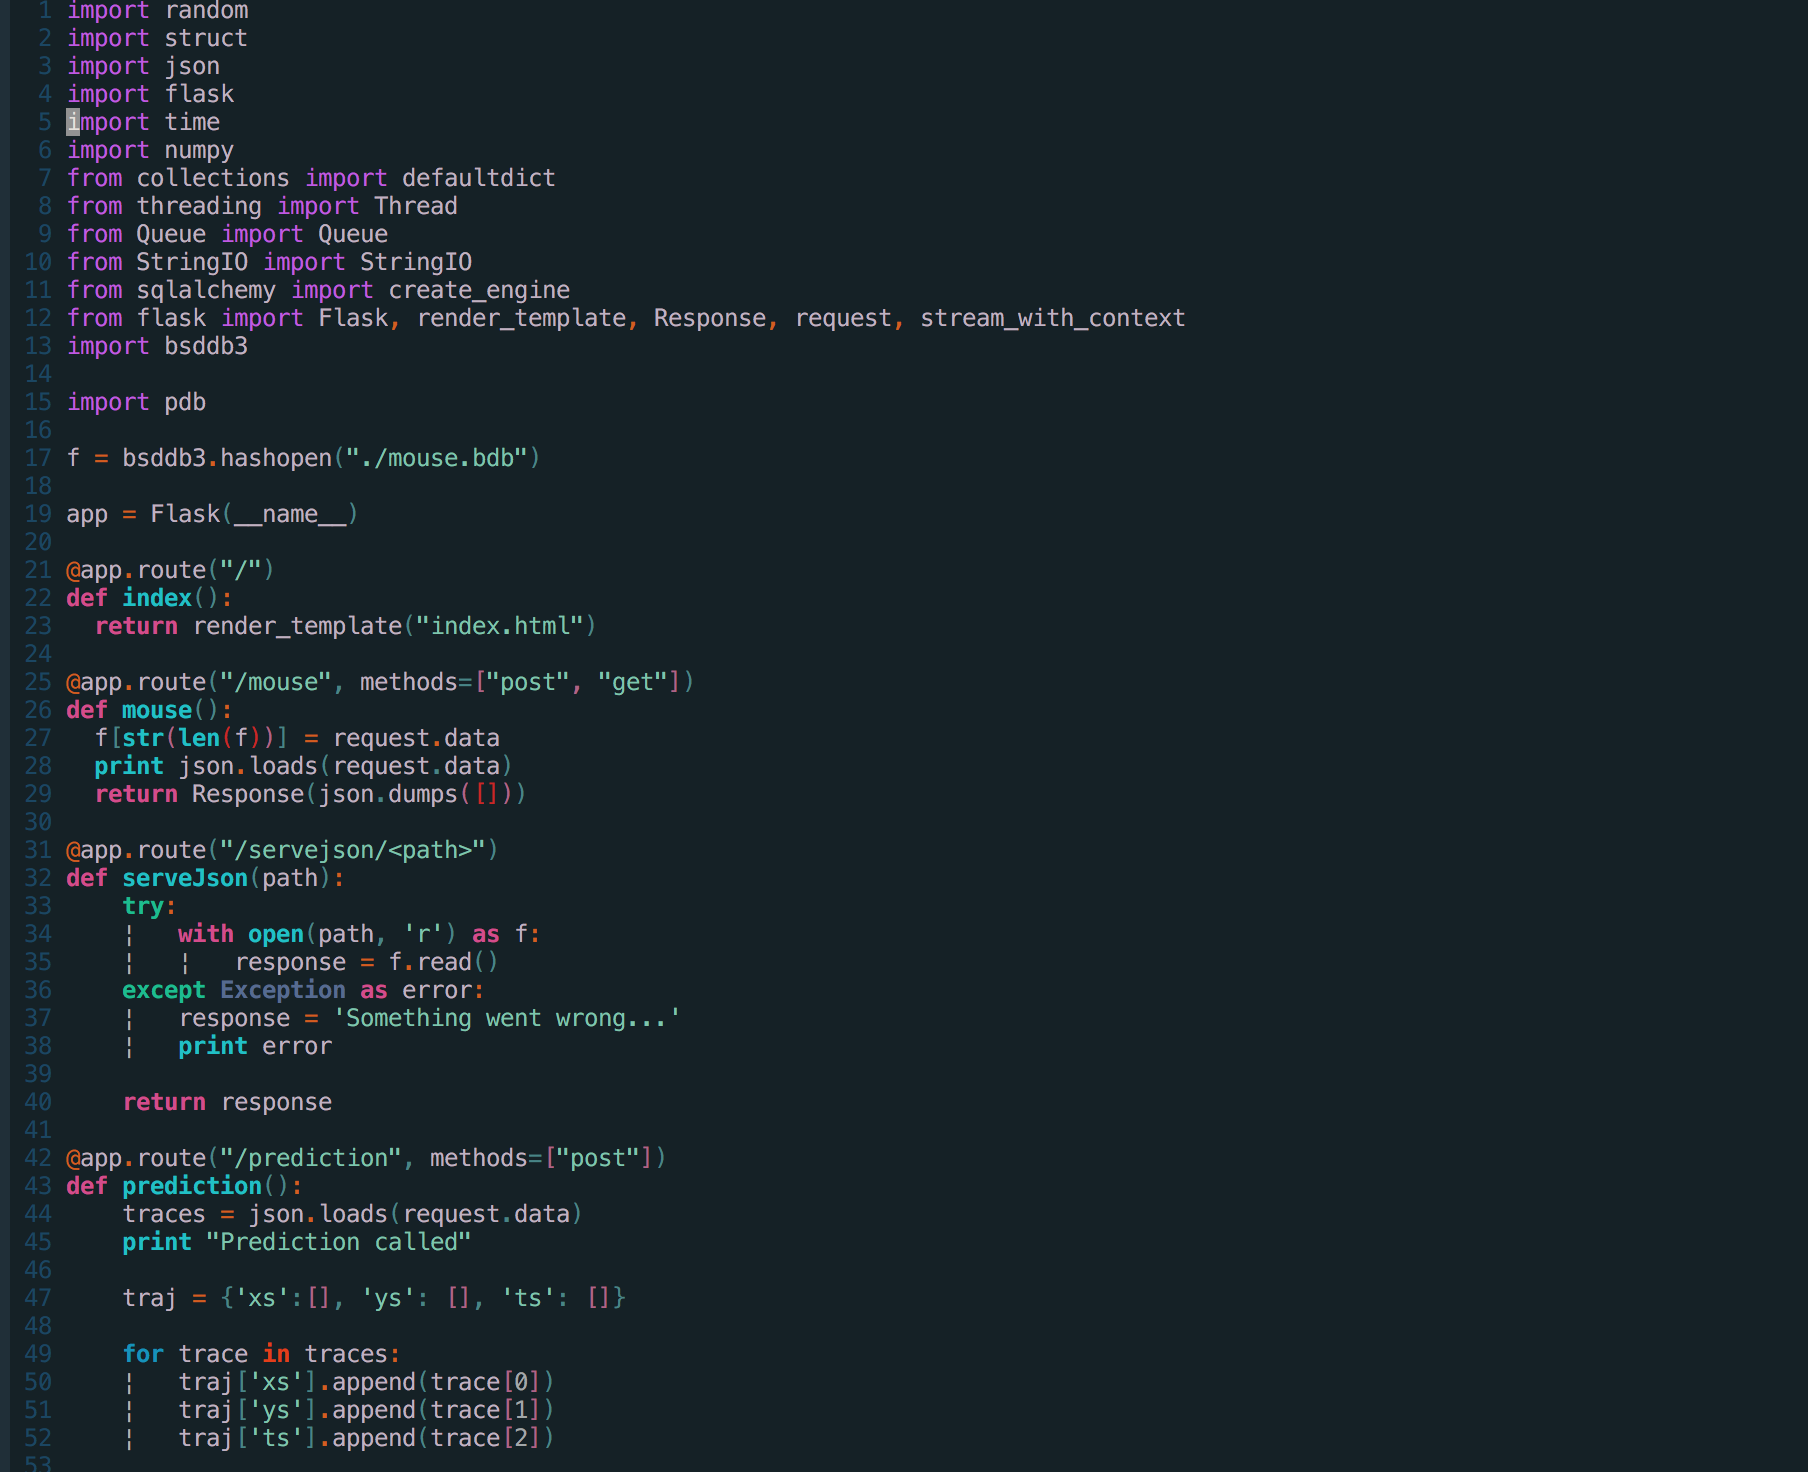This screenshot has height=1472, width=1808.
Task: Place cursor on "/mouse" route string
Action: (x=275, y=682)
